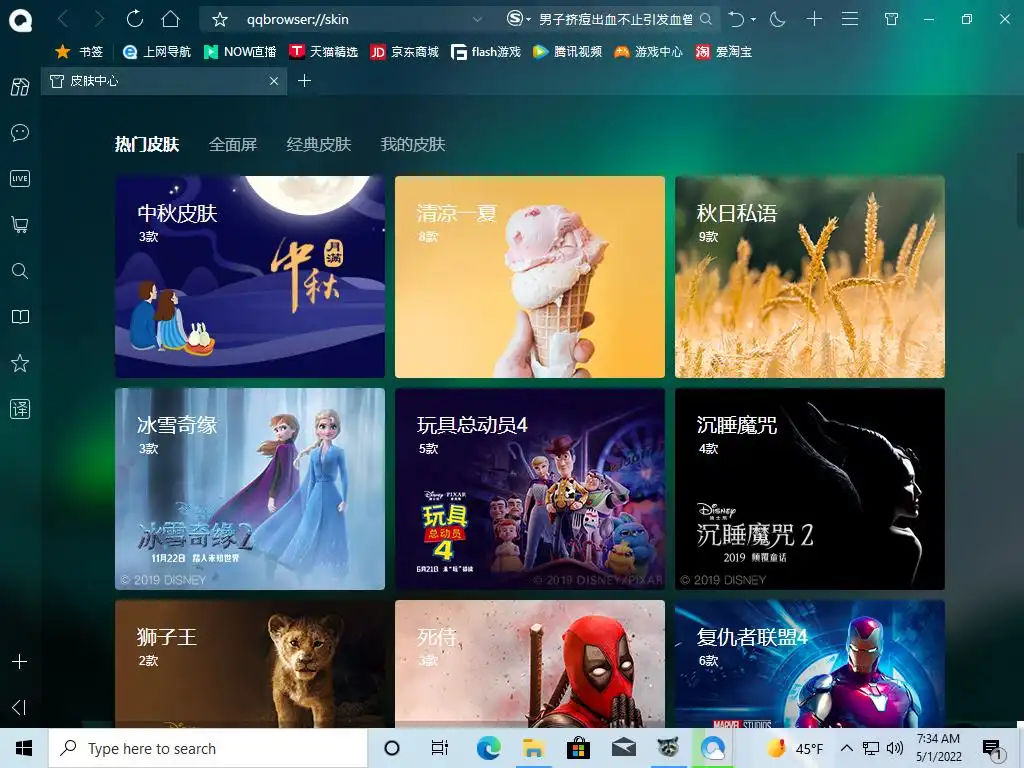Open Microsoft Edge from the taskbar

488,748
